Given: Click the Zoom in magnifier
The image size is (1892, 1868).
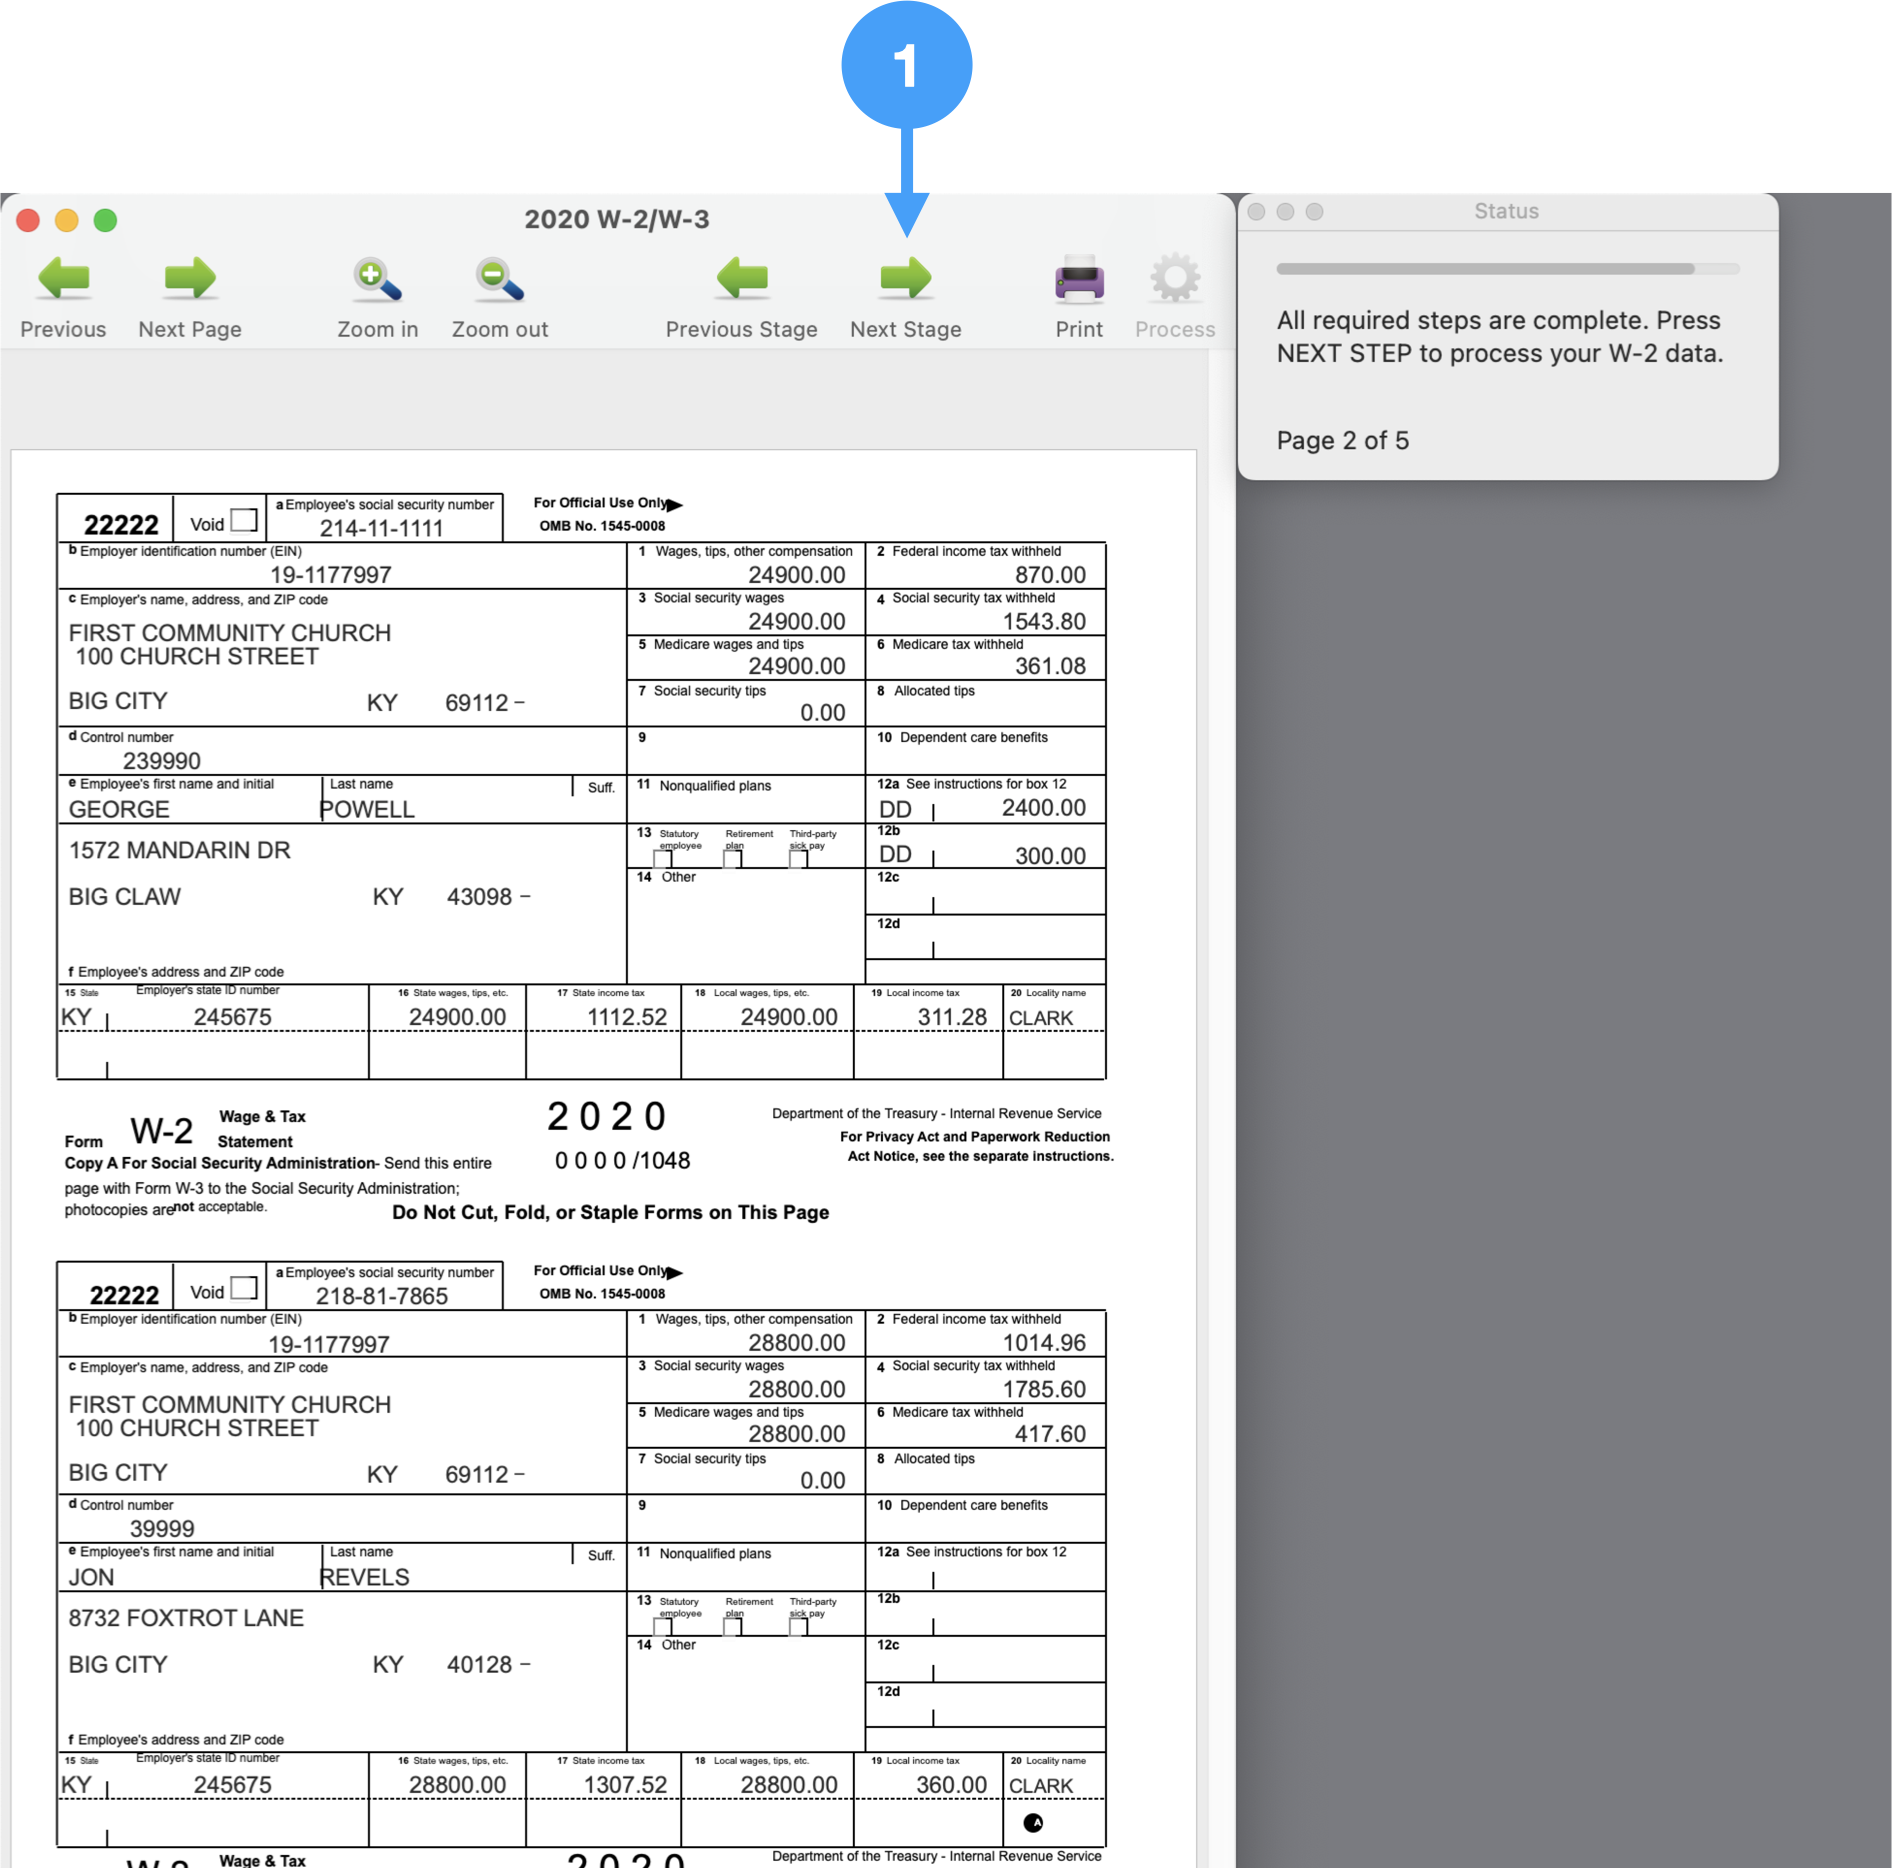Looking at the screenshot, I should (x=377, y=280).
